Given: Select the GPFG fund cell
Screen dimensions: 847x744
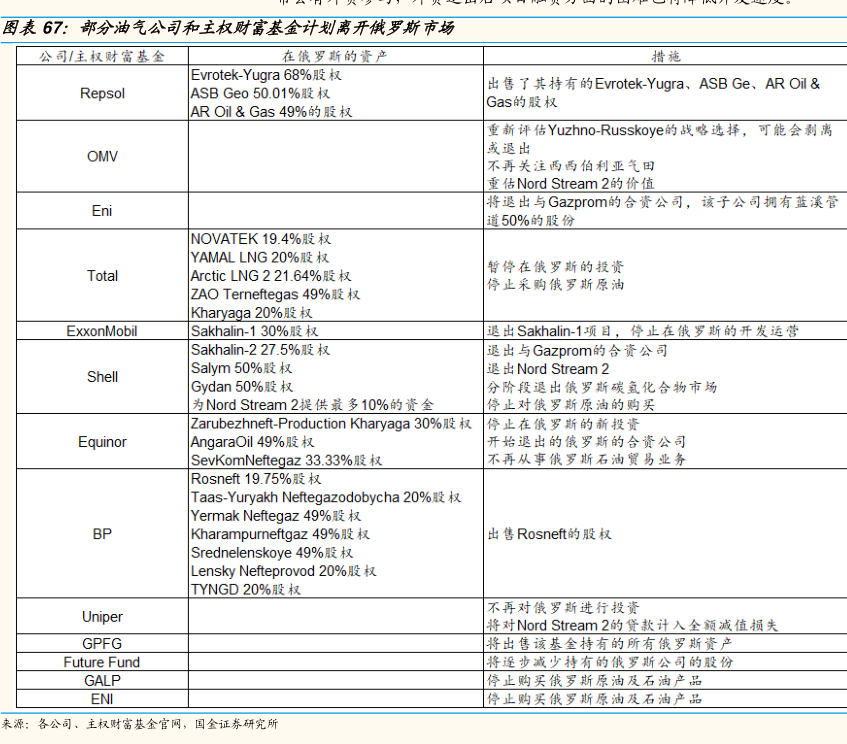Looking at the screenshot, I should (102, 644).
